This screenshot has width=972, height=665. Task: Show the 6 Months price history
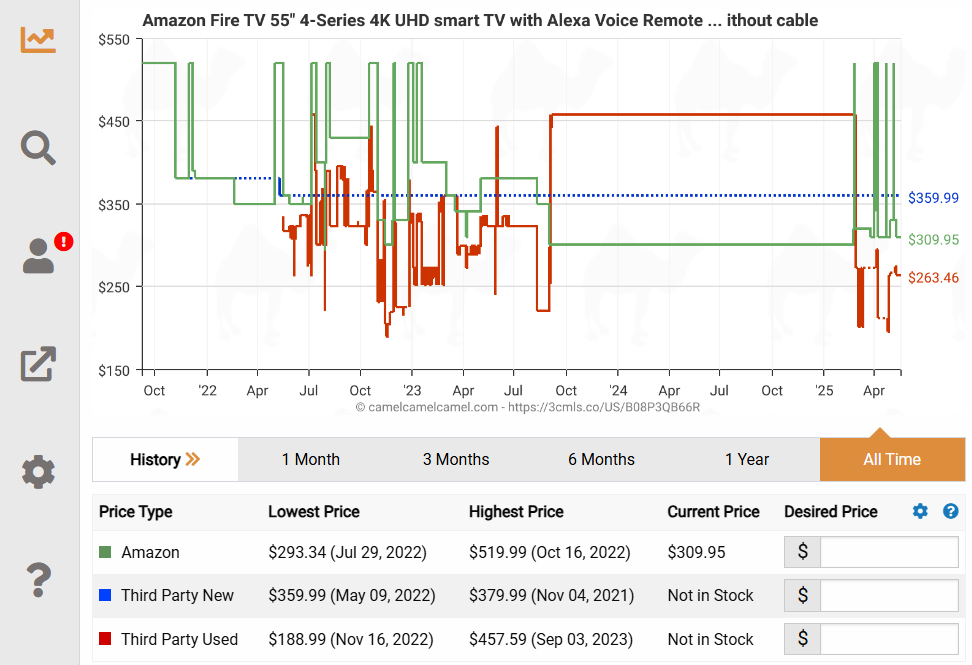pyautogui.click(x=601, y=460)
